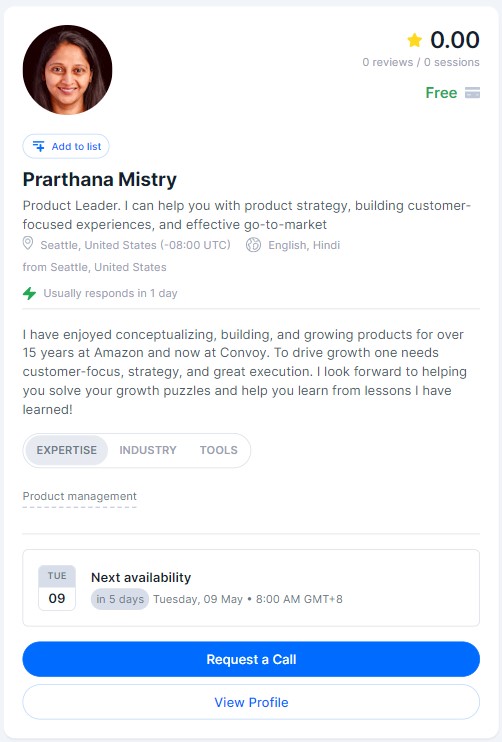Switch to the INDUSTRY tab
Viewport: 502px width, 742px height.
(148, 450)
